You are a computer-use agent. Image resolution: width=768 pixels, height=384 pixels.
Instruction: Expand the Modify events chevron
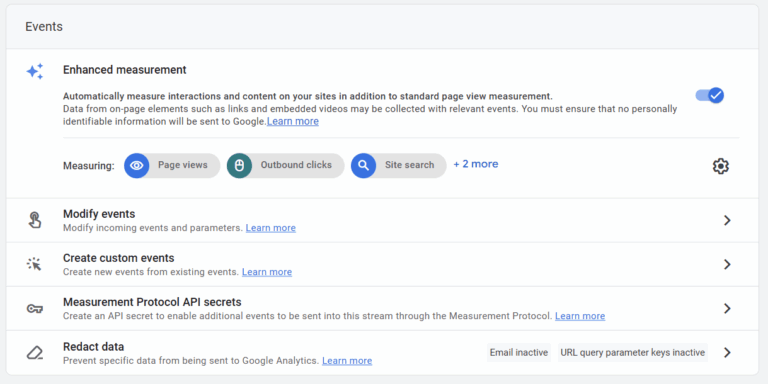coord(727,220)
